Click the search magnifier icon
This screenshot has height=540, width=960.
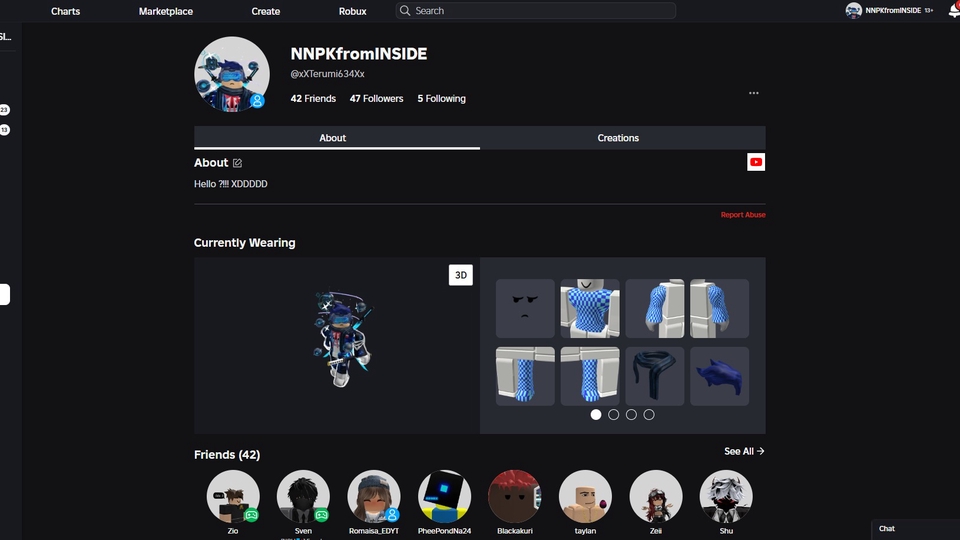tap(405, 11)
